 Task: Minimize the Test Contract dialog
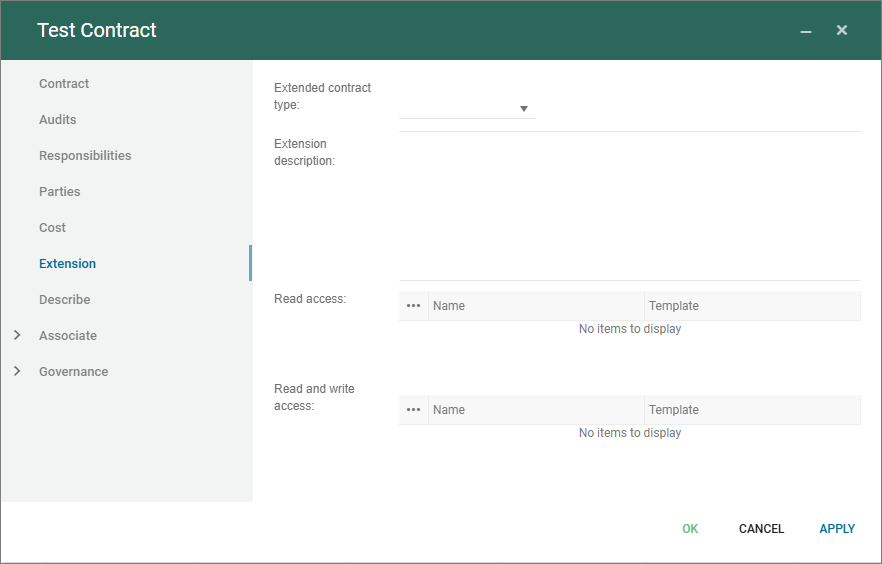[805, 32]
